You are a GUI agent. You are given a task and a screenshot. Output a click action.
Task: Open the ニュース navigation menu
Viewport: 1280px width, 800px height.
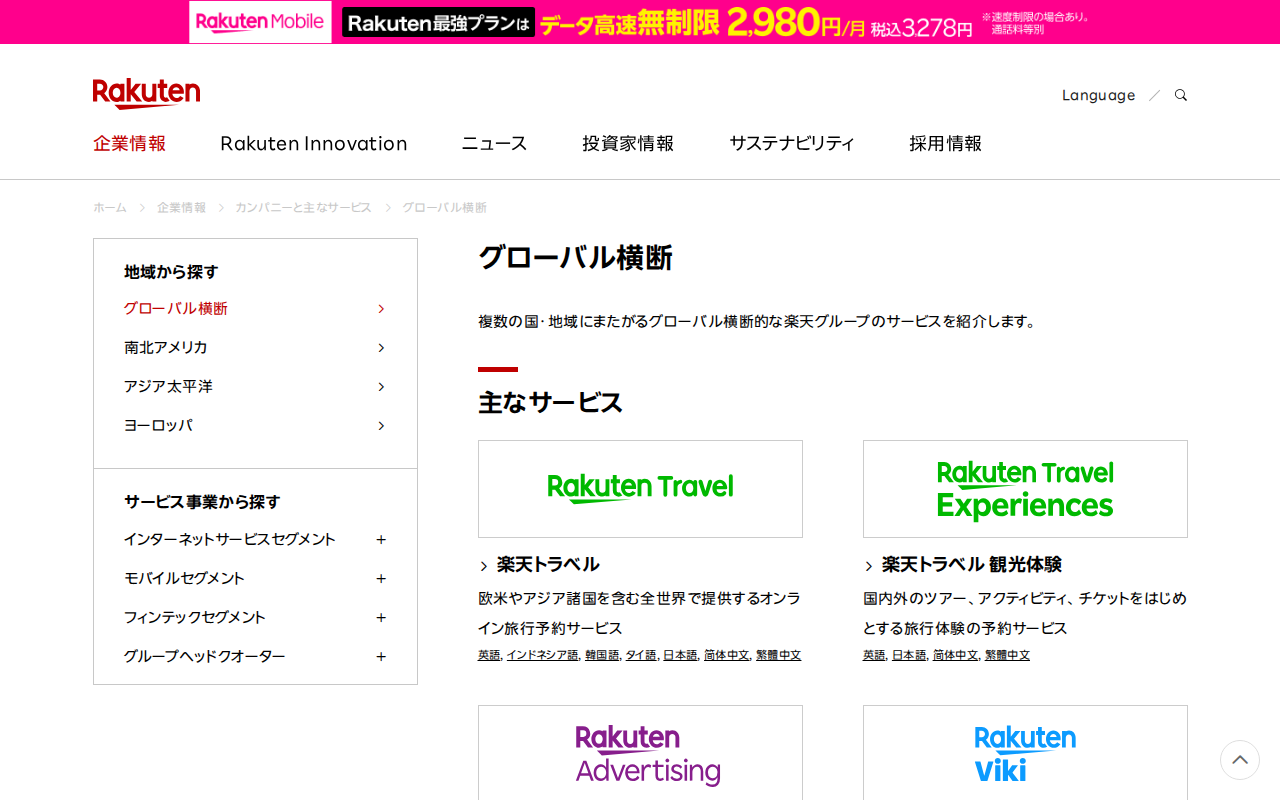tap(494, 143)
